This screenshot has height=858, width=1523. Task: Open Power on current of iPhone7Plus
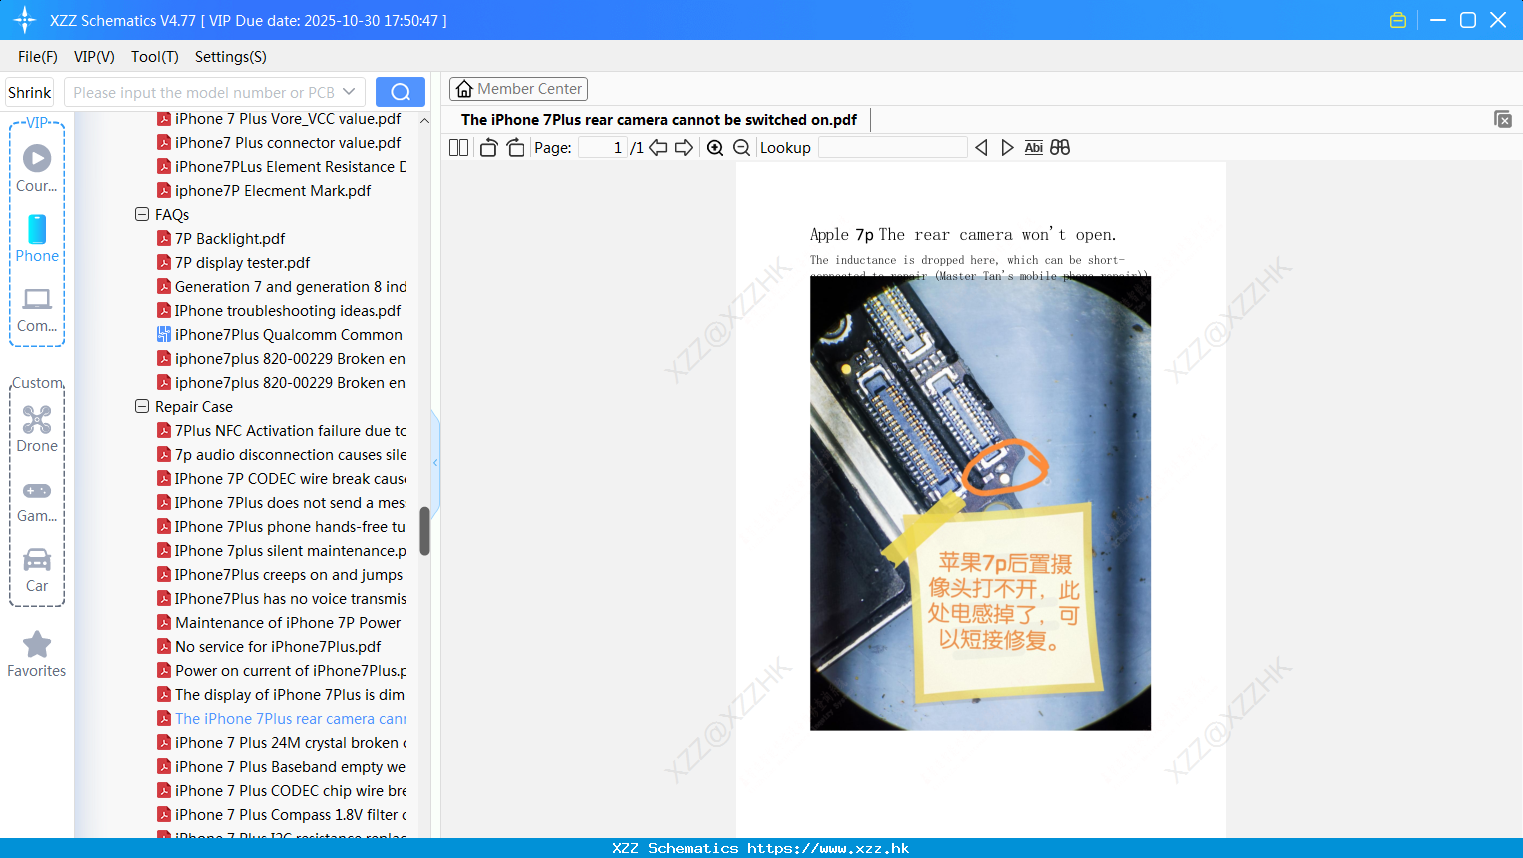[x=282, y=670]
